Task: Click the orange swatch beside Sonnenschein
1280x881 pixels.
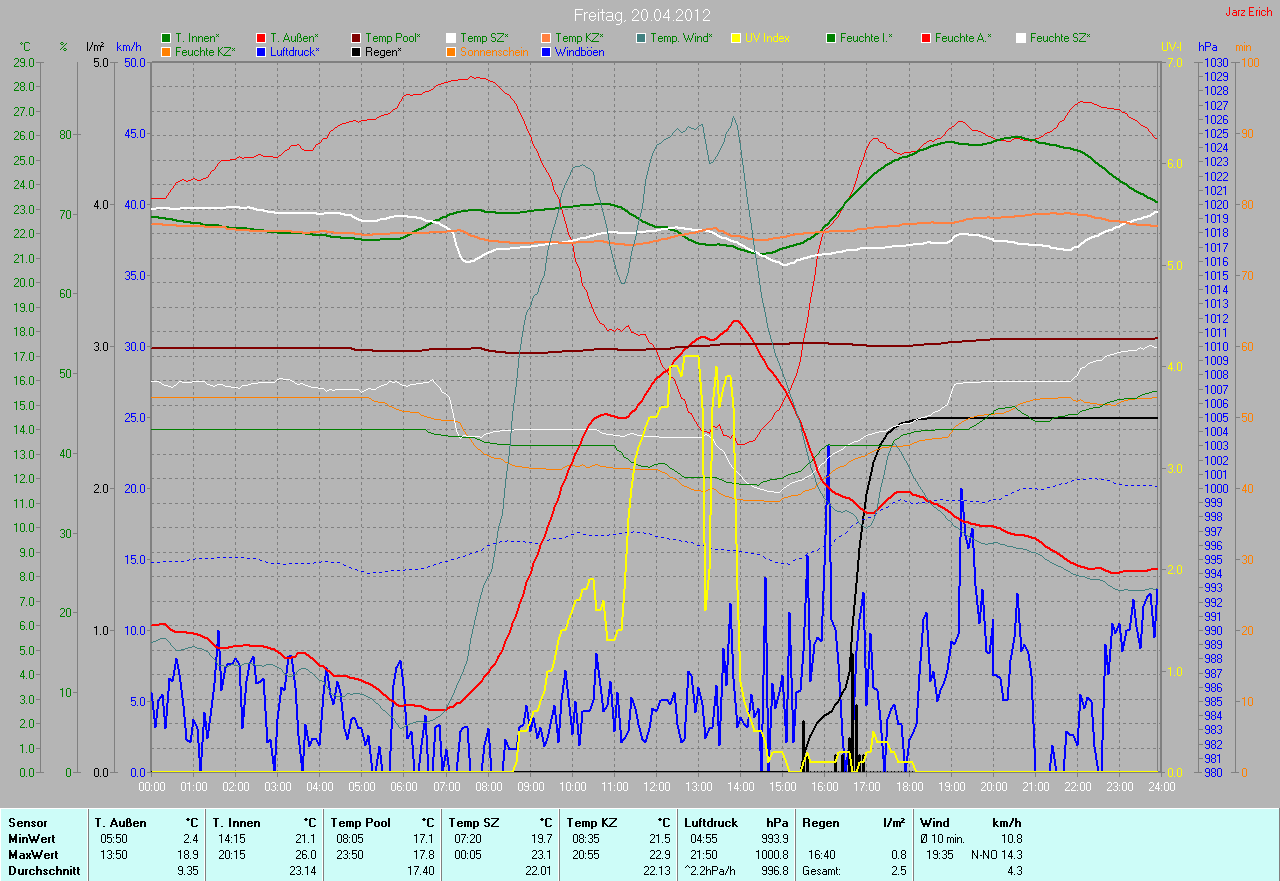Action: [x=452, y=51]
